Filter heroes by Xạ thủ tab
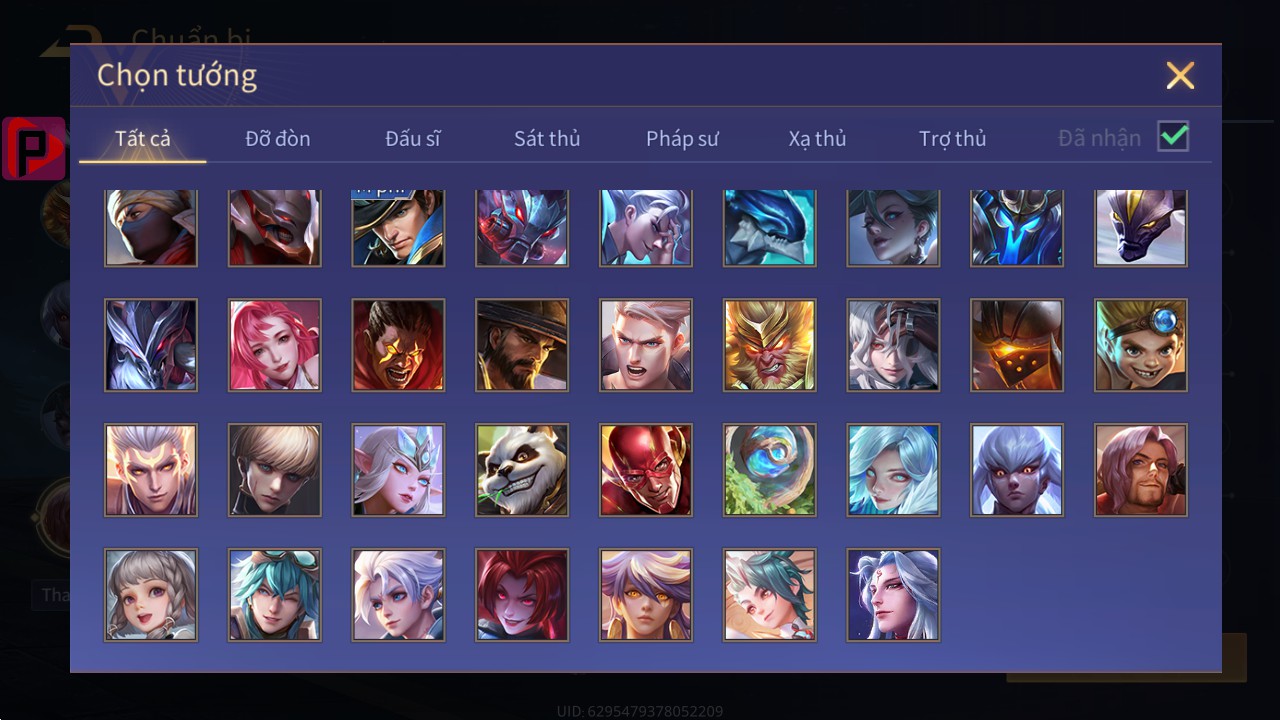Image resolution: width=1280 pixels, height=720 pixels. tap(817, 138)
